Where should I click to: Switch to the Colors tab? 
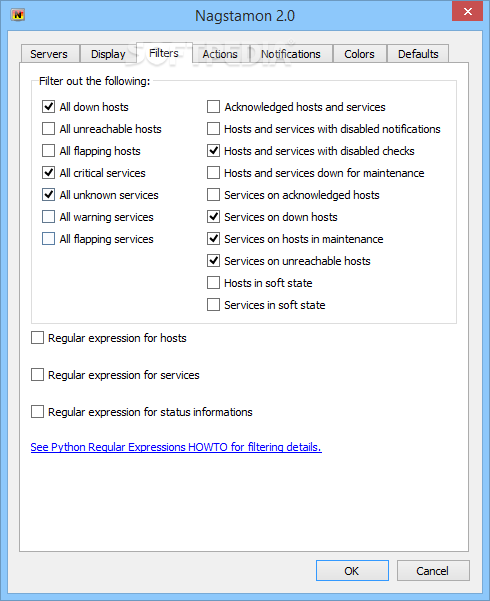360,54
